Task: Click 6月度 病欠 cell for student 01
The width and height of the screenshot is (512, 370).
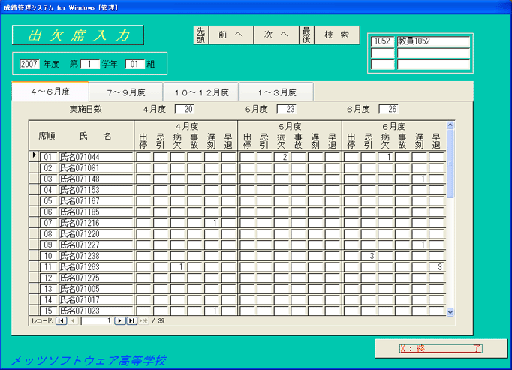Action: (x=385, y=157)
